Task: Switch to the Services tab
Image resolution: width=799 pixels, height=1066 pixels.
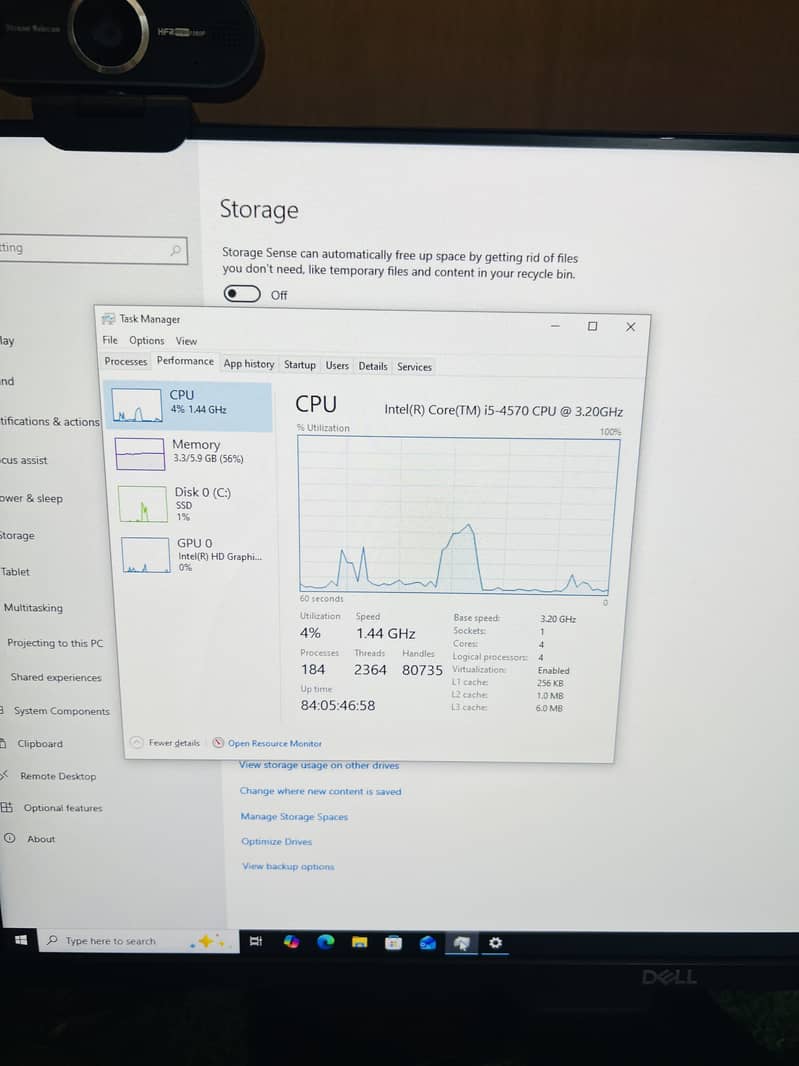Action: [414, 367]
